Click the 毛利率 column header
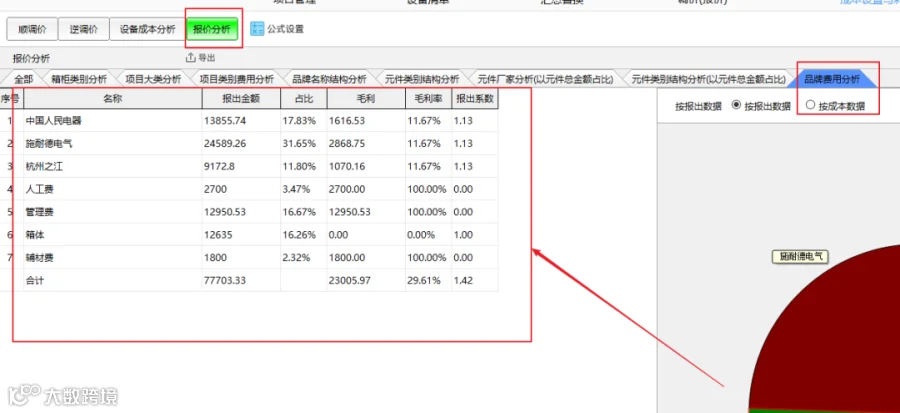 click(x=428, y=99)
